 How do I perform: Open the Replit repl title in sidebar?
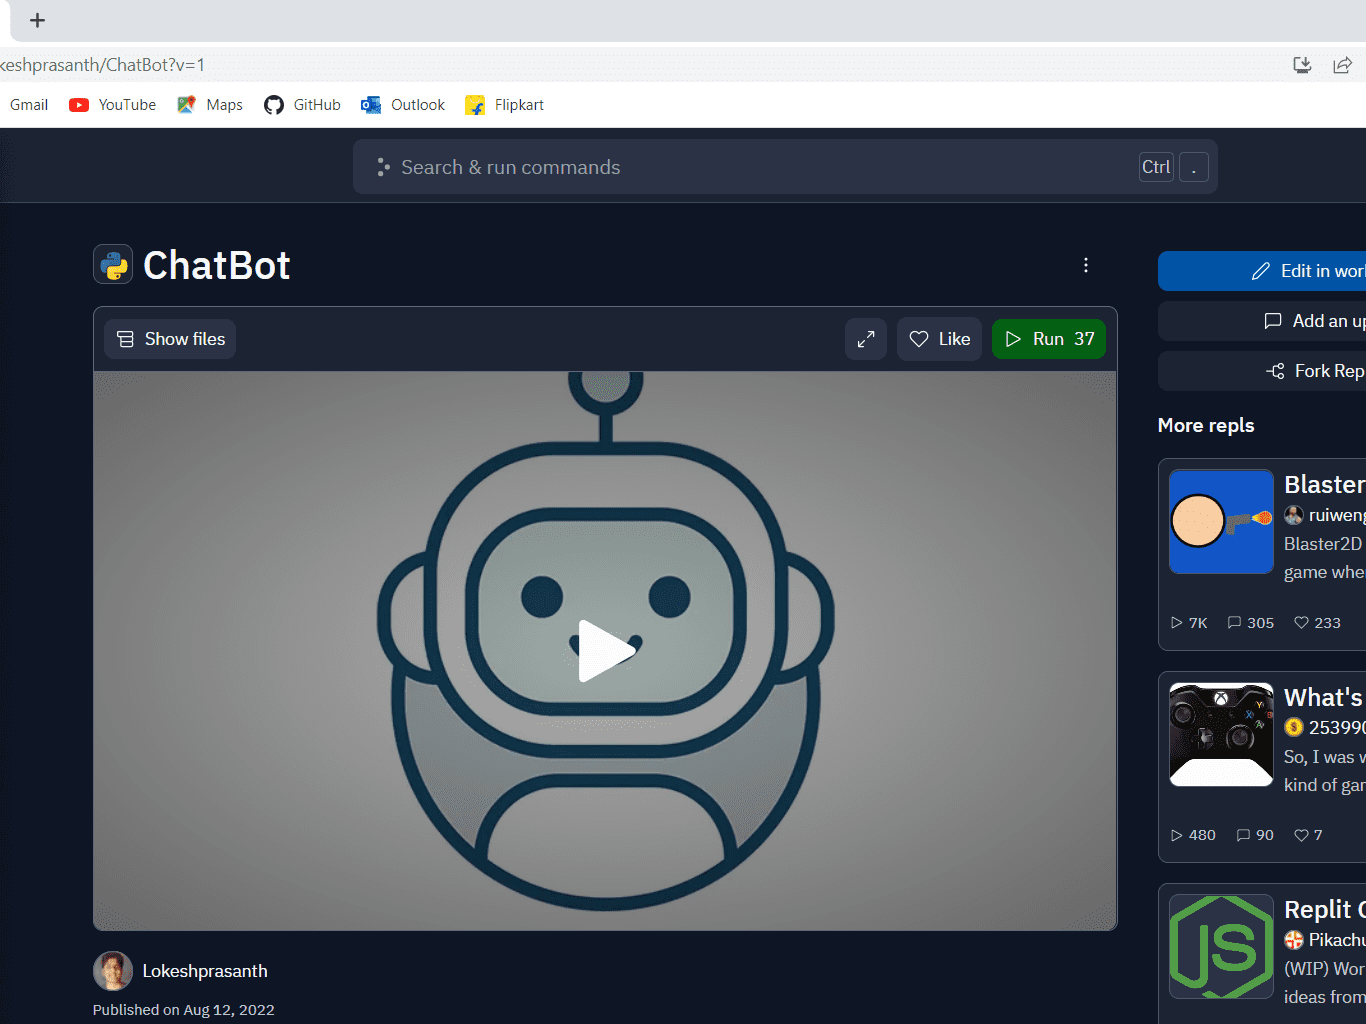point(1324,910)
